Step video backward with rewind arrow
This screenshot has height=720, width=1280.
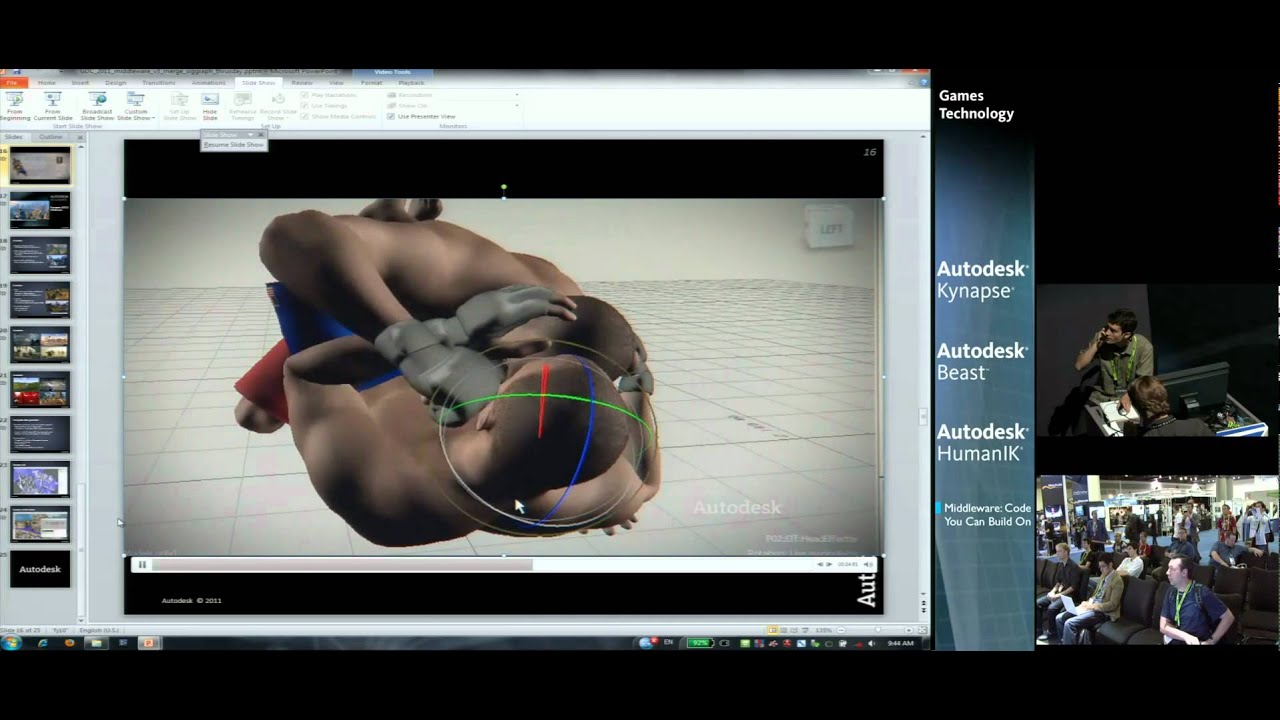[x=821, y=565]
